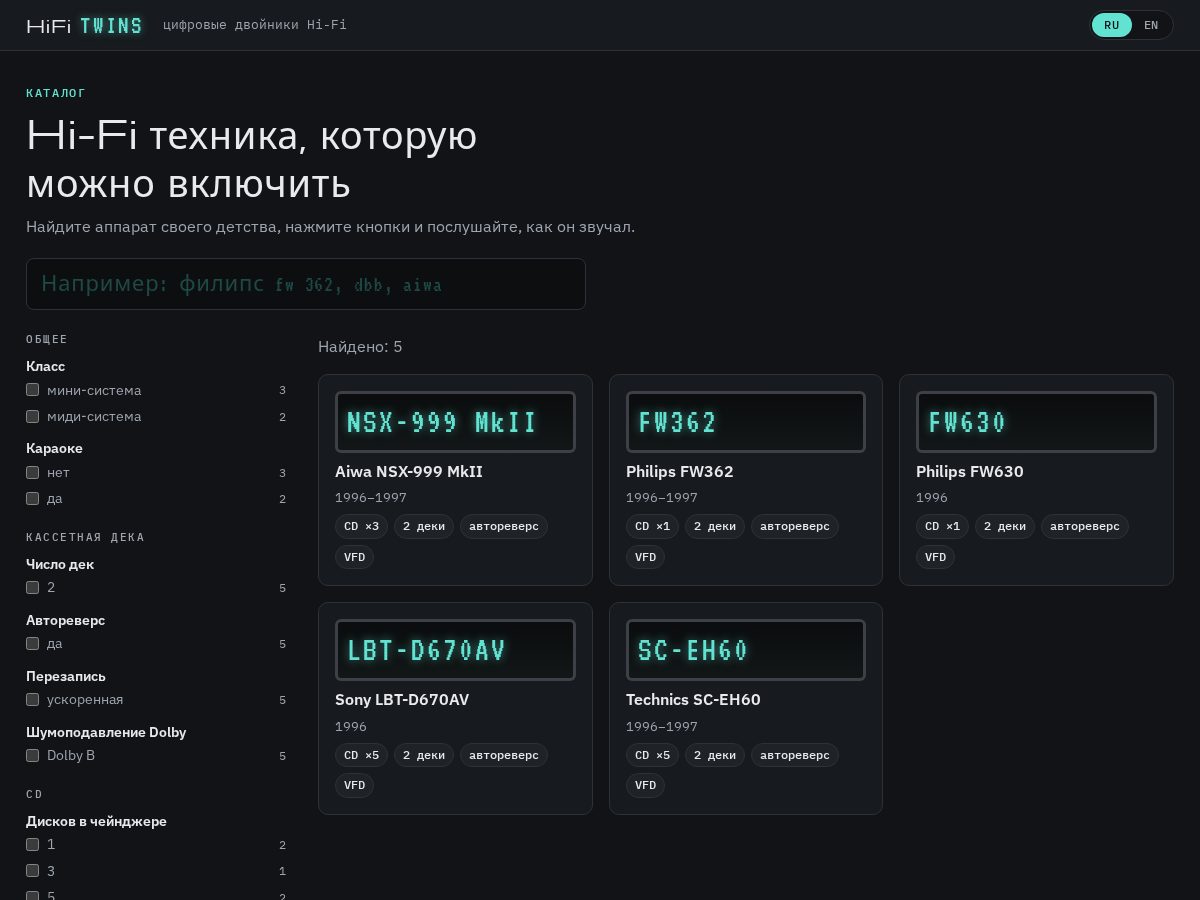This screenshot has height=900, width=1200.
Task: Click the КАССЕТНАЯ ДЕКА filter heading
Action: point(85,537)
